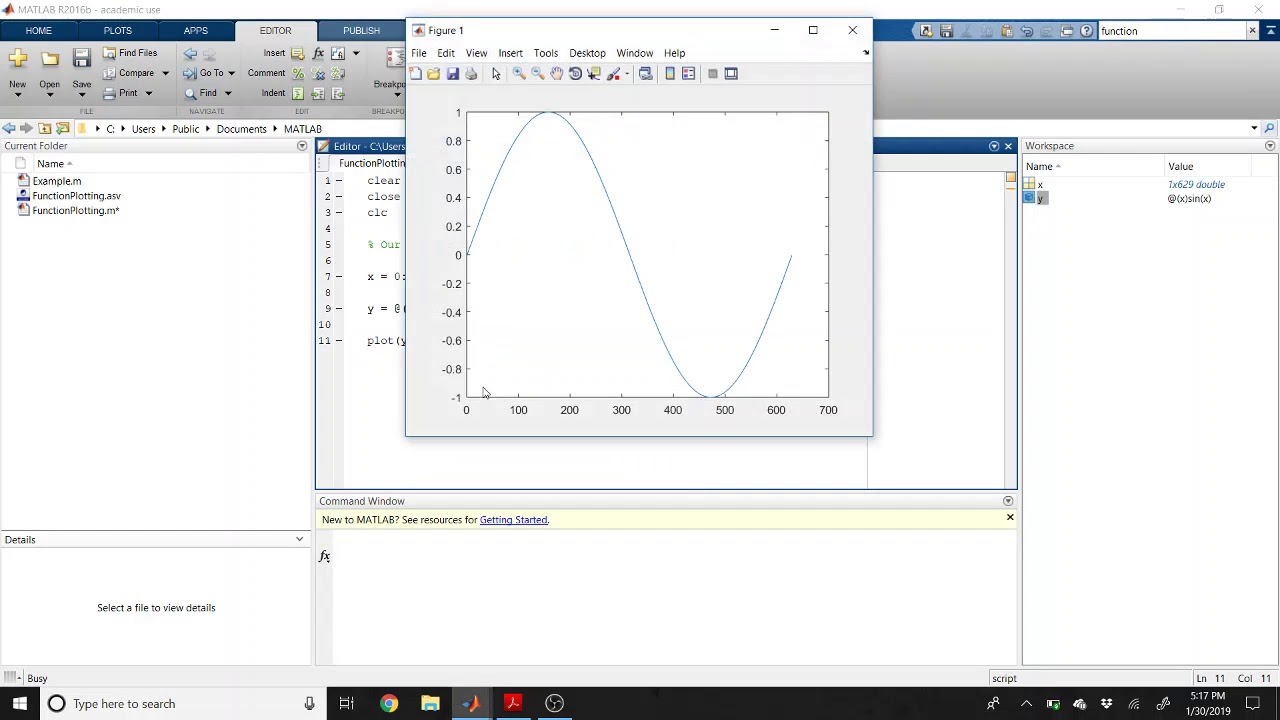Viewport: 1280px width, 720px height.
Task: Click Open File icon in Figure 1 toolbar
Action: (433, 74)
